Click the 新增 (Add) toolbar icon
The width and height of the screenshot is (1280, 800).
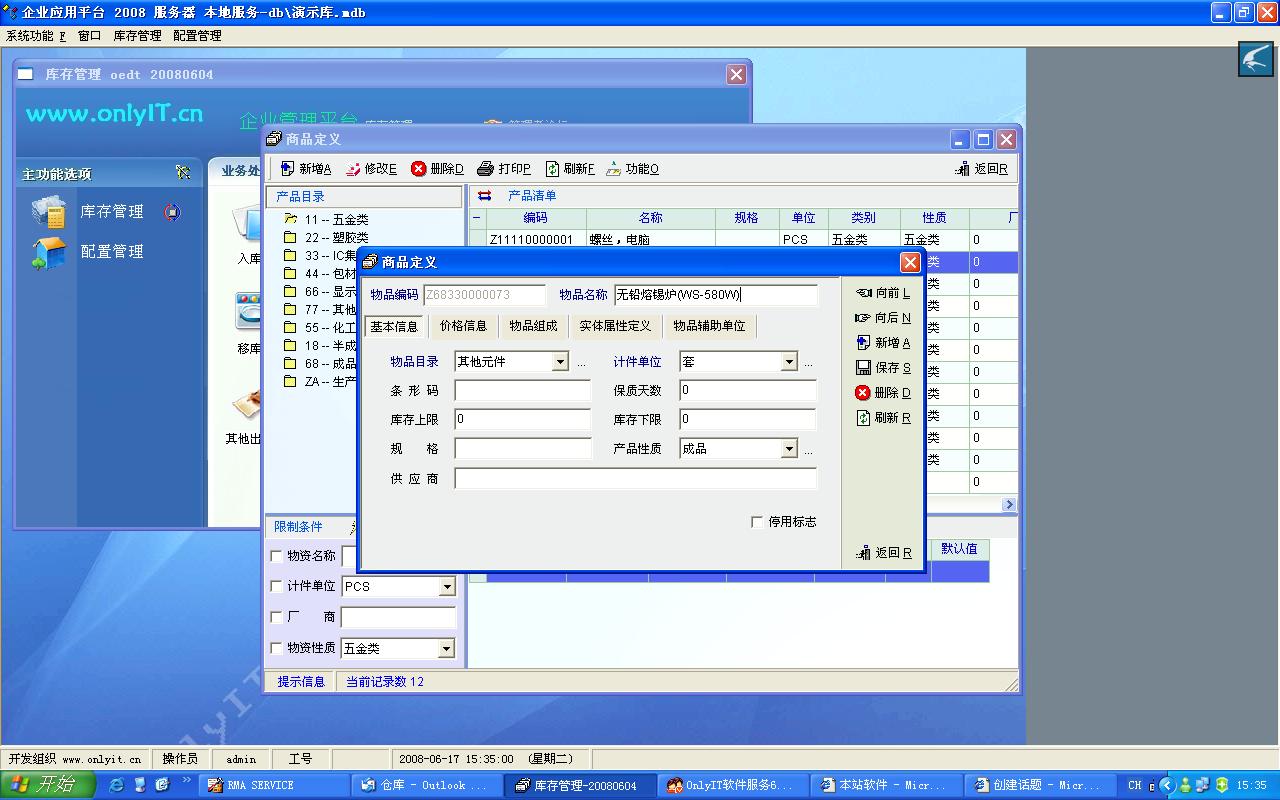point(287,169)
